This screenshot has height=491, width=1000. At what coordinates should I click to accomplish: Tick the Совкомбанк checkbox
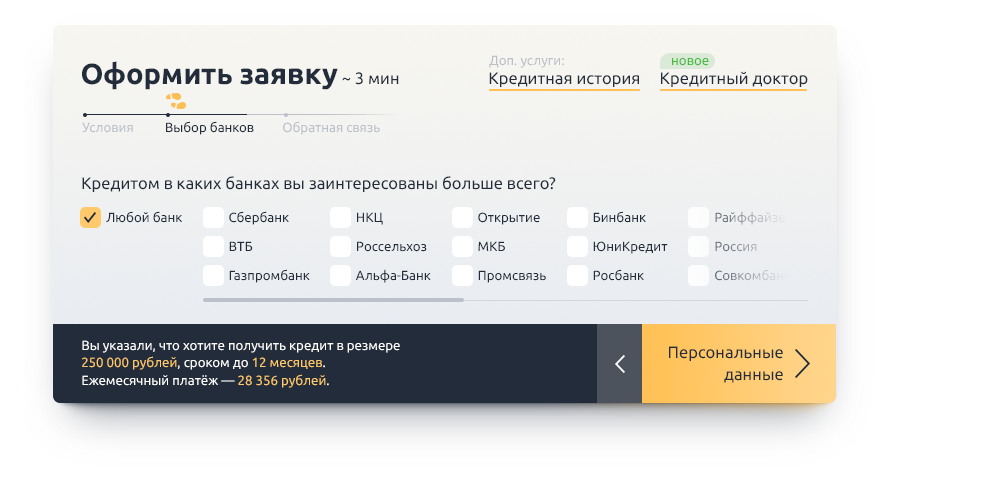coord(698,275)
